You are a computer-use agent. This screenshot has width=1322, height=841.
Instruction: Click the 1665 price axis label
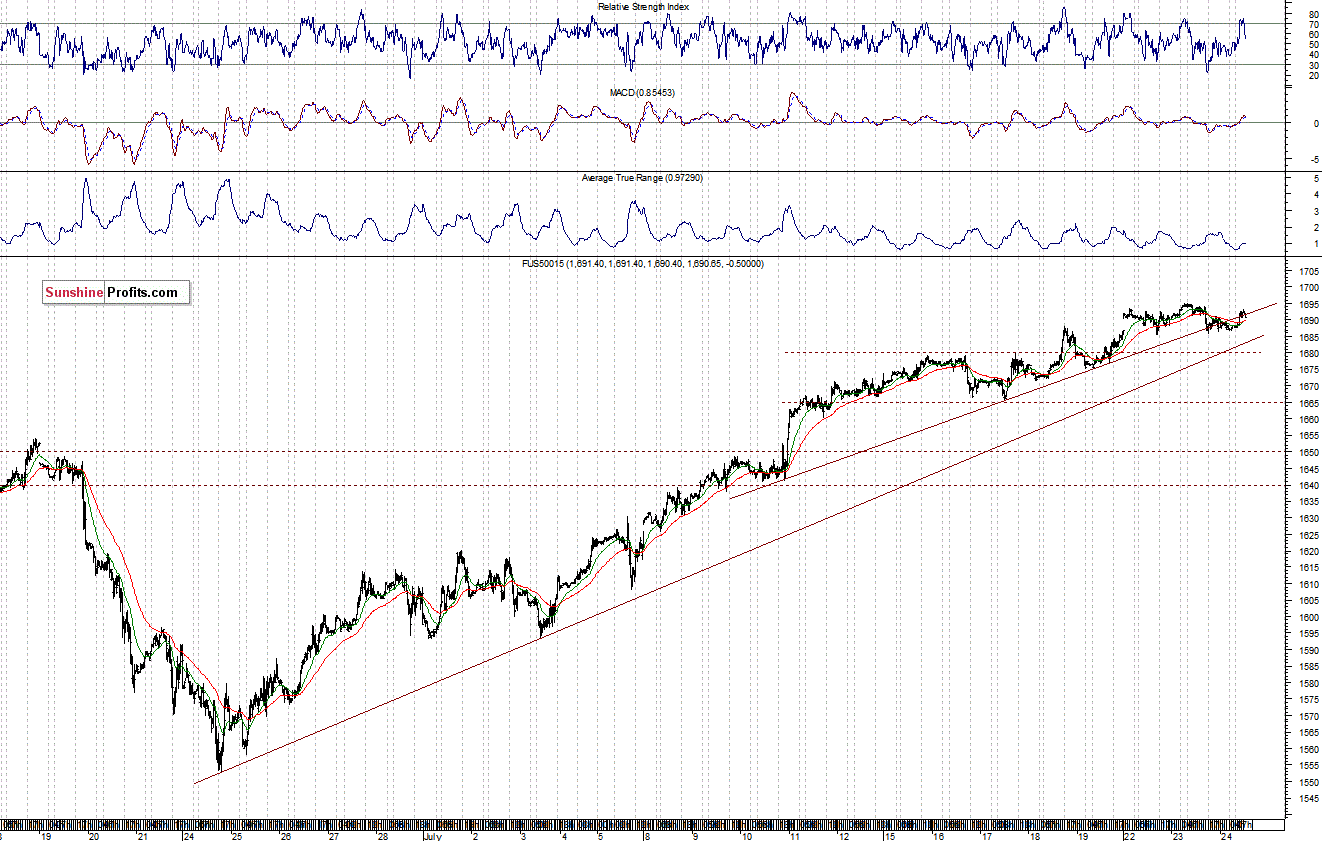coord(1307,403)
